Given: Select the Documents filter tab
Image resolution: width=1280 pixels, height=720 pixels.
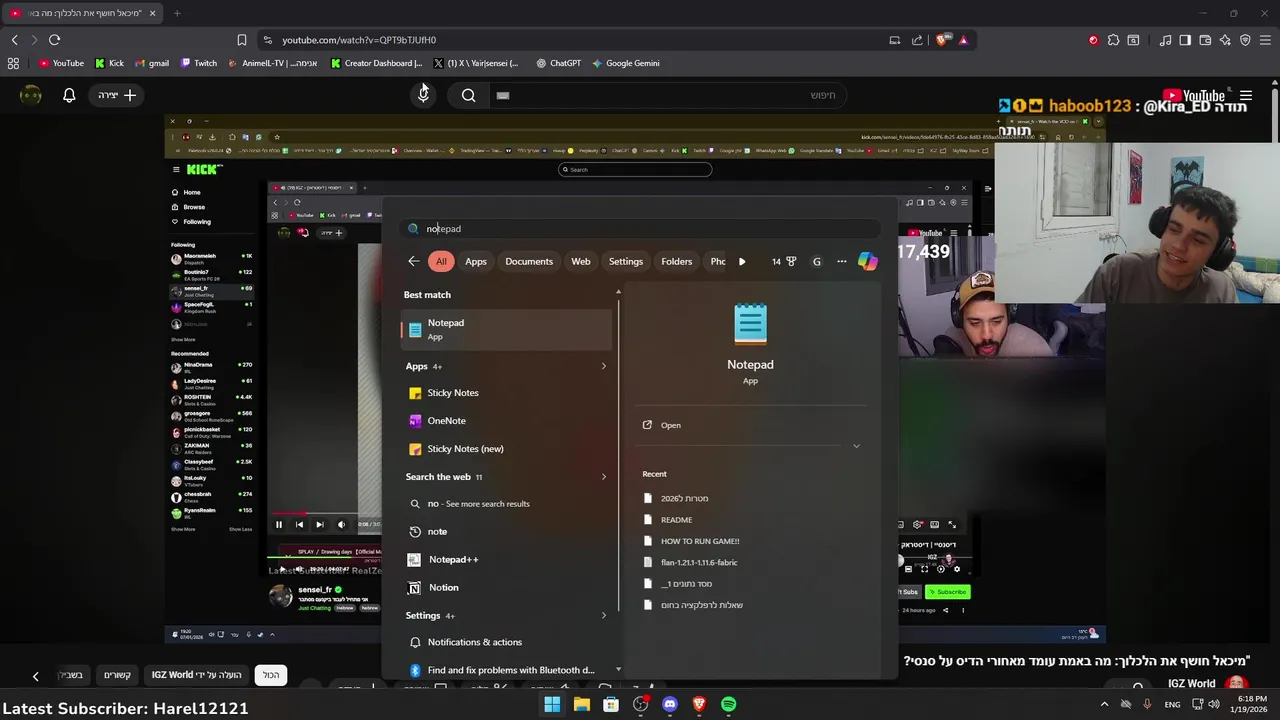Looking at the screenshot, I should point(529,261).
